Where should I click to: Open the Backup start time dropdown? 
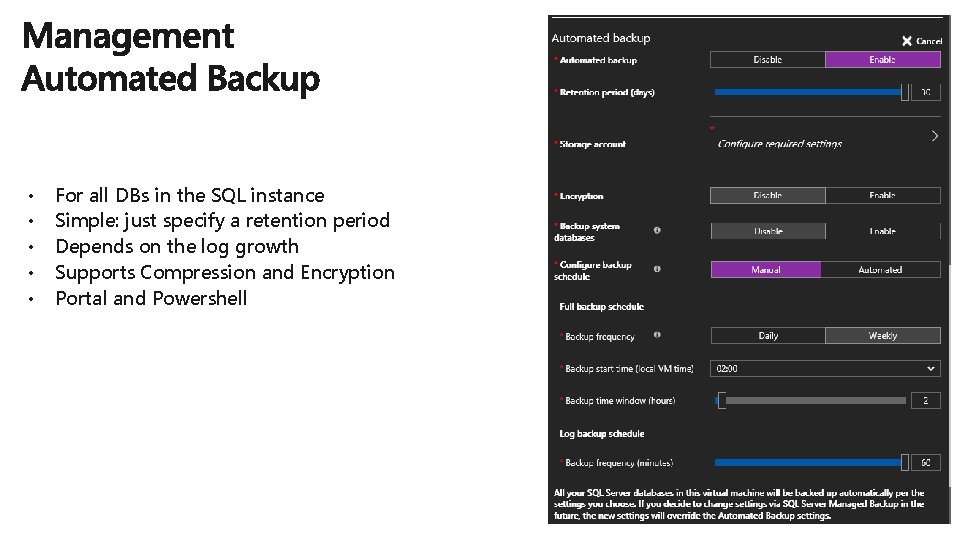[825, 368]
